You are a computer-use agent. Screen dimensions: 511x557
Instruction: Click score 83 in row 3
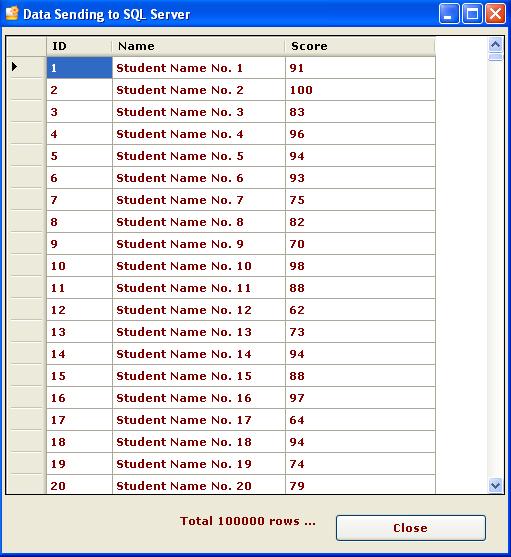coord(360,112)
